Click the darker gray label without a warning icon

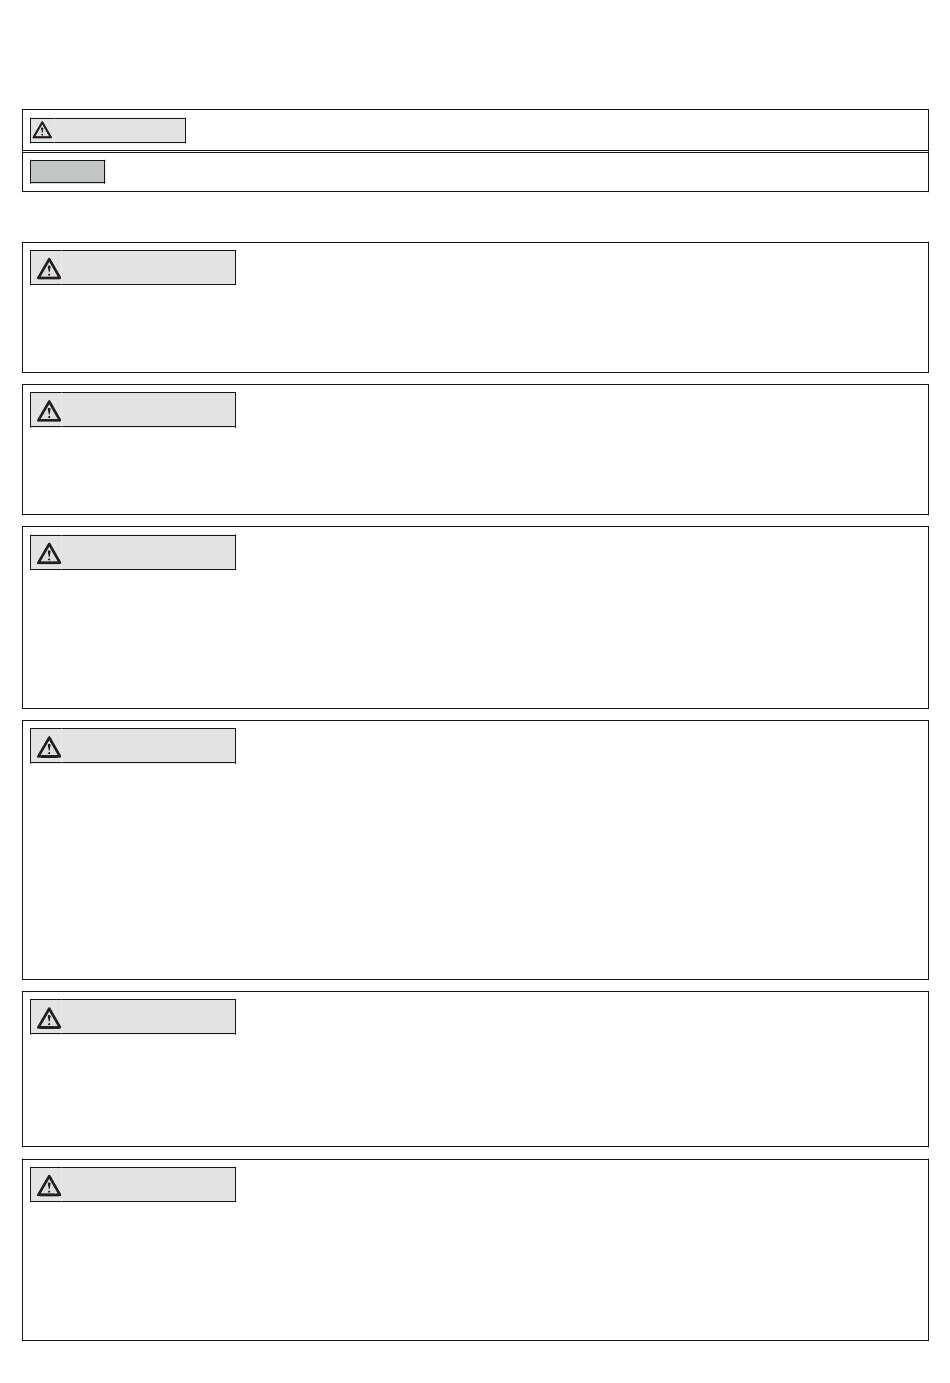point(67,172)
